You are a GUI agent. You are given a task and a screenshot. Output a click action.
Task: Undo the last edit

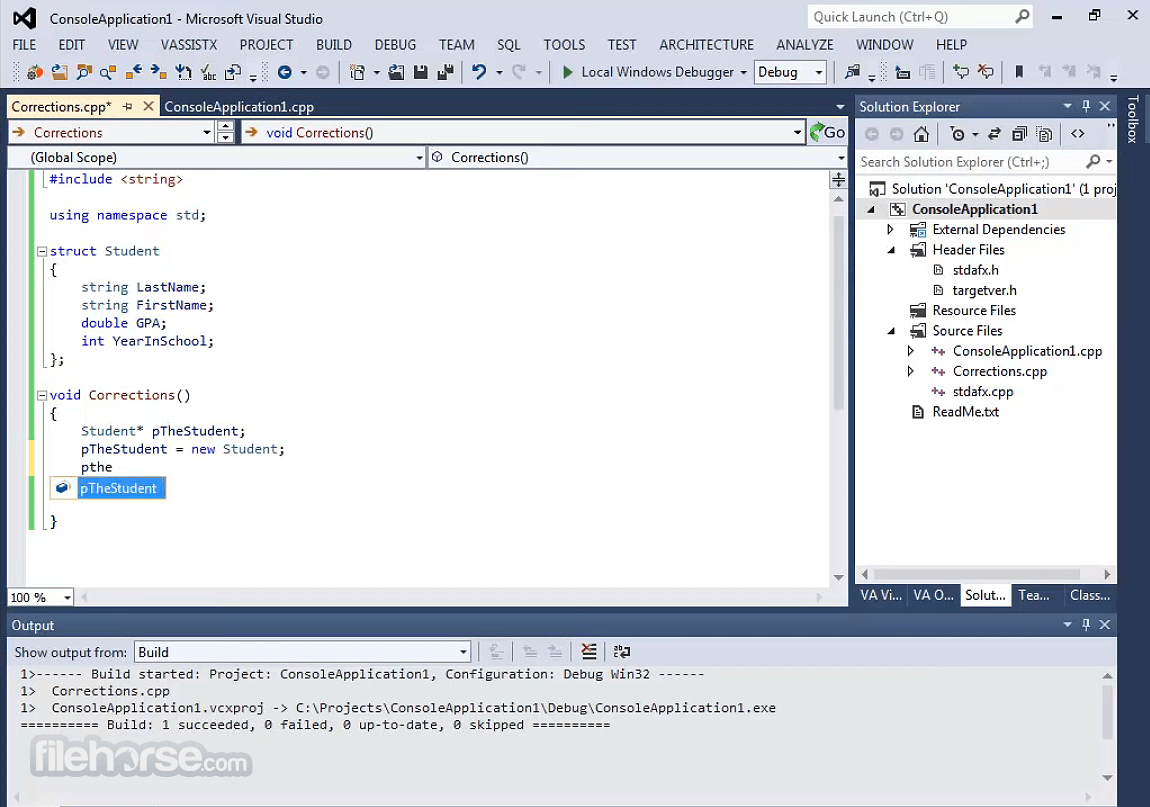click(479, 72)
